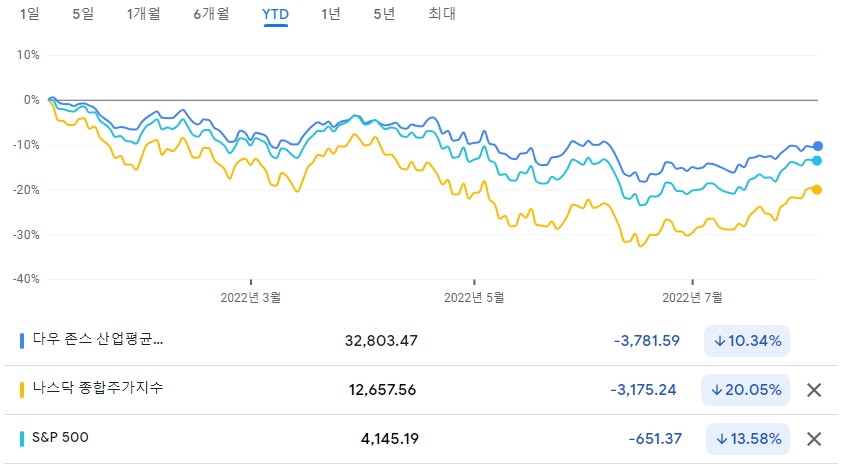Click the teal endpoint dot on chart
This screenshot has height=468, width=845.
click(x=817, y=161)
